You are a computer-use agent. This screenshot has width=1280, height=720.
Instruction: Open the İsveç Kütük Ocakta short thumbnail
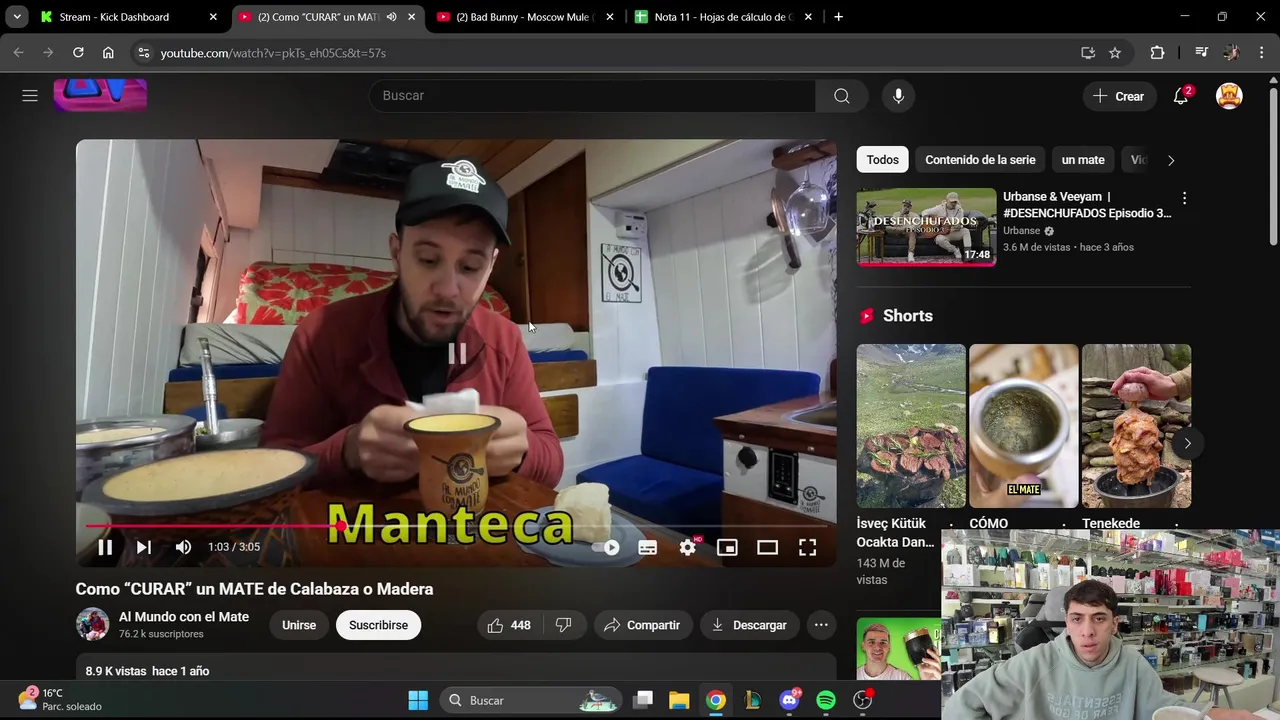click(911, 426)
